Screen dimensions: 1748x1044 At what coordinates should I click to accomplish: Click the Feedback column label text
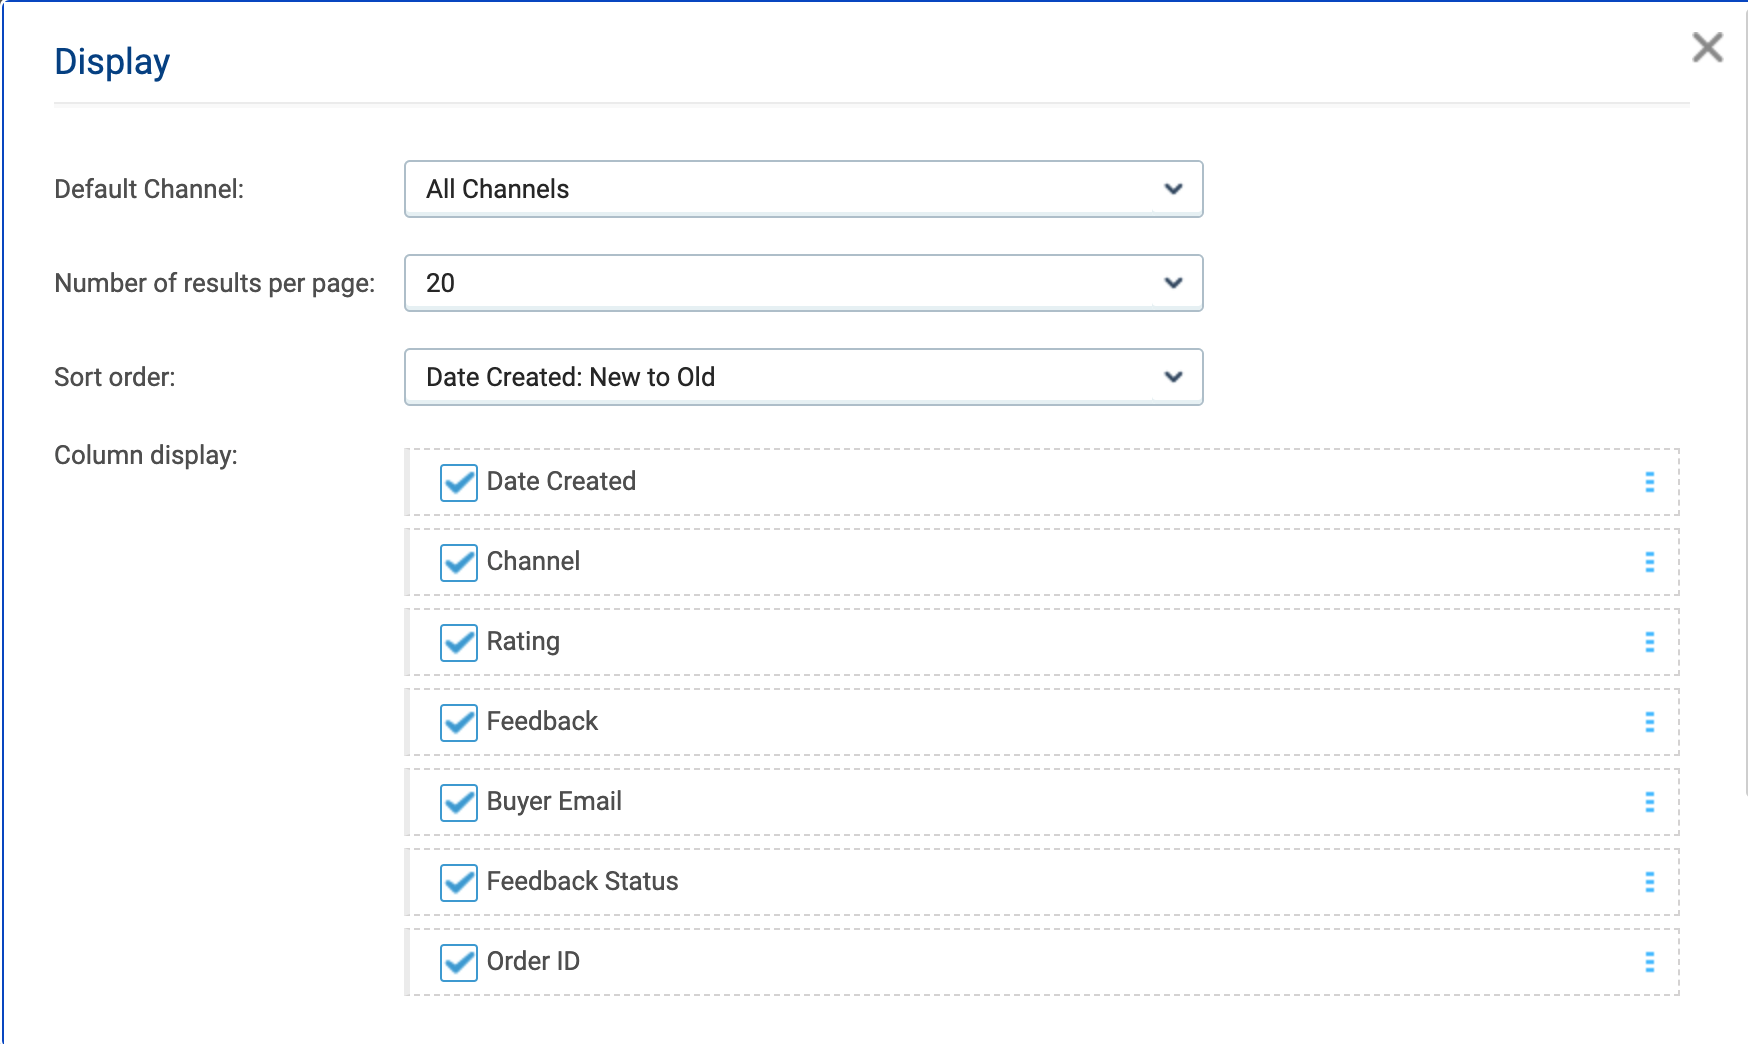[542, 721]
